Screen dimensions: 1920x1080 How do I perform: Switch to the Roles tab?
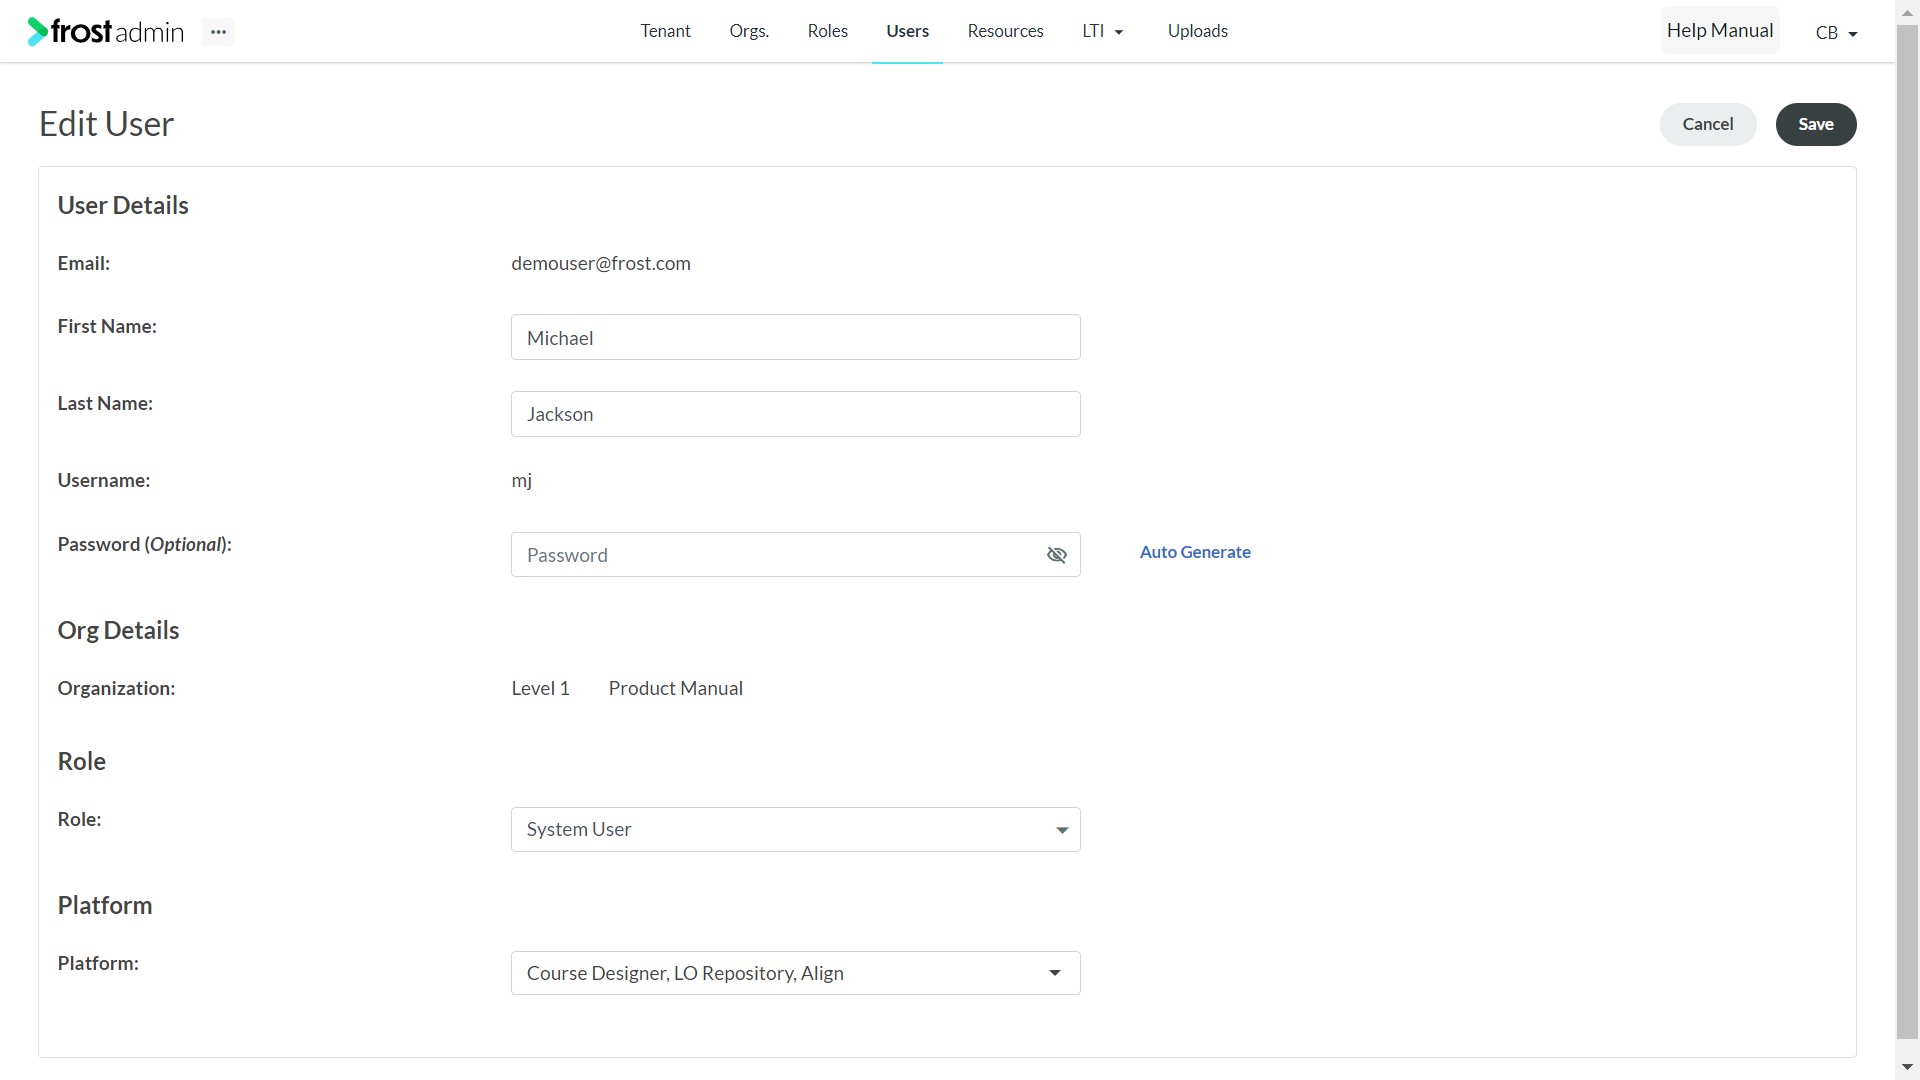click(x=827, y=31)
